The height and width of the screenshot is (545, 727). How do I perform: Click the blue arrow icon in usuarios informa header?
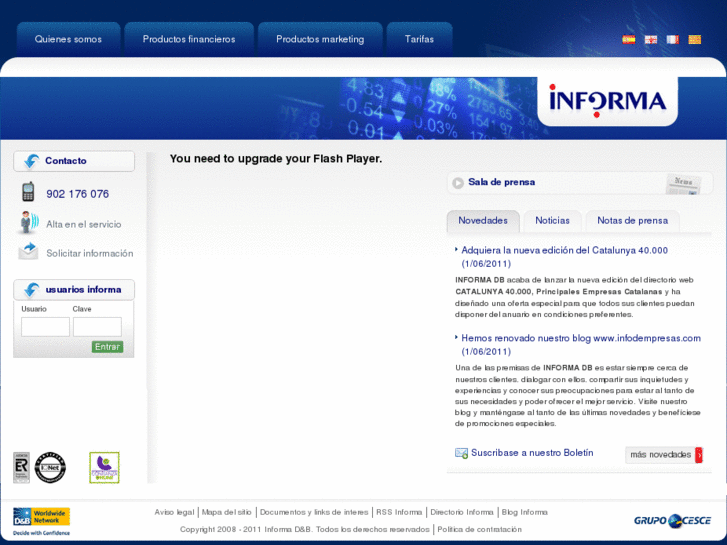coord(31,289)
